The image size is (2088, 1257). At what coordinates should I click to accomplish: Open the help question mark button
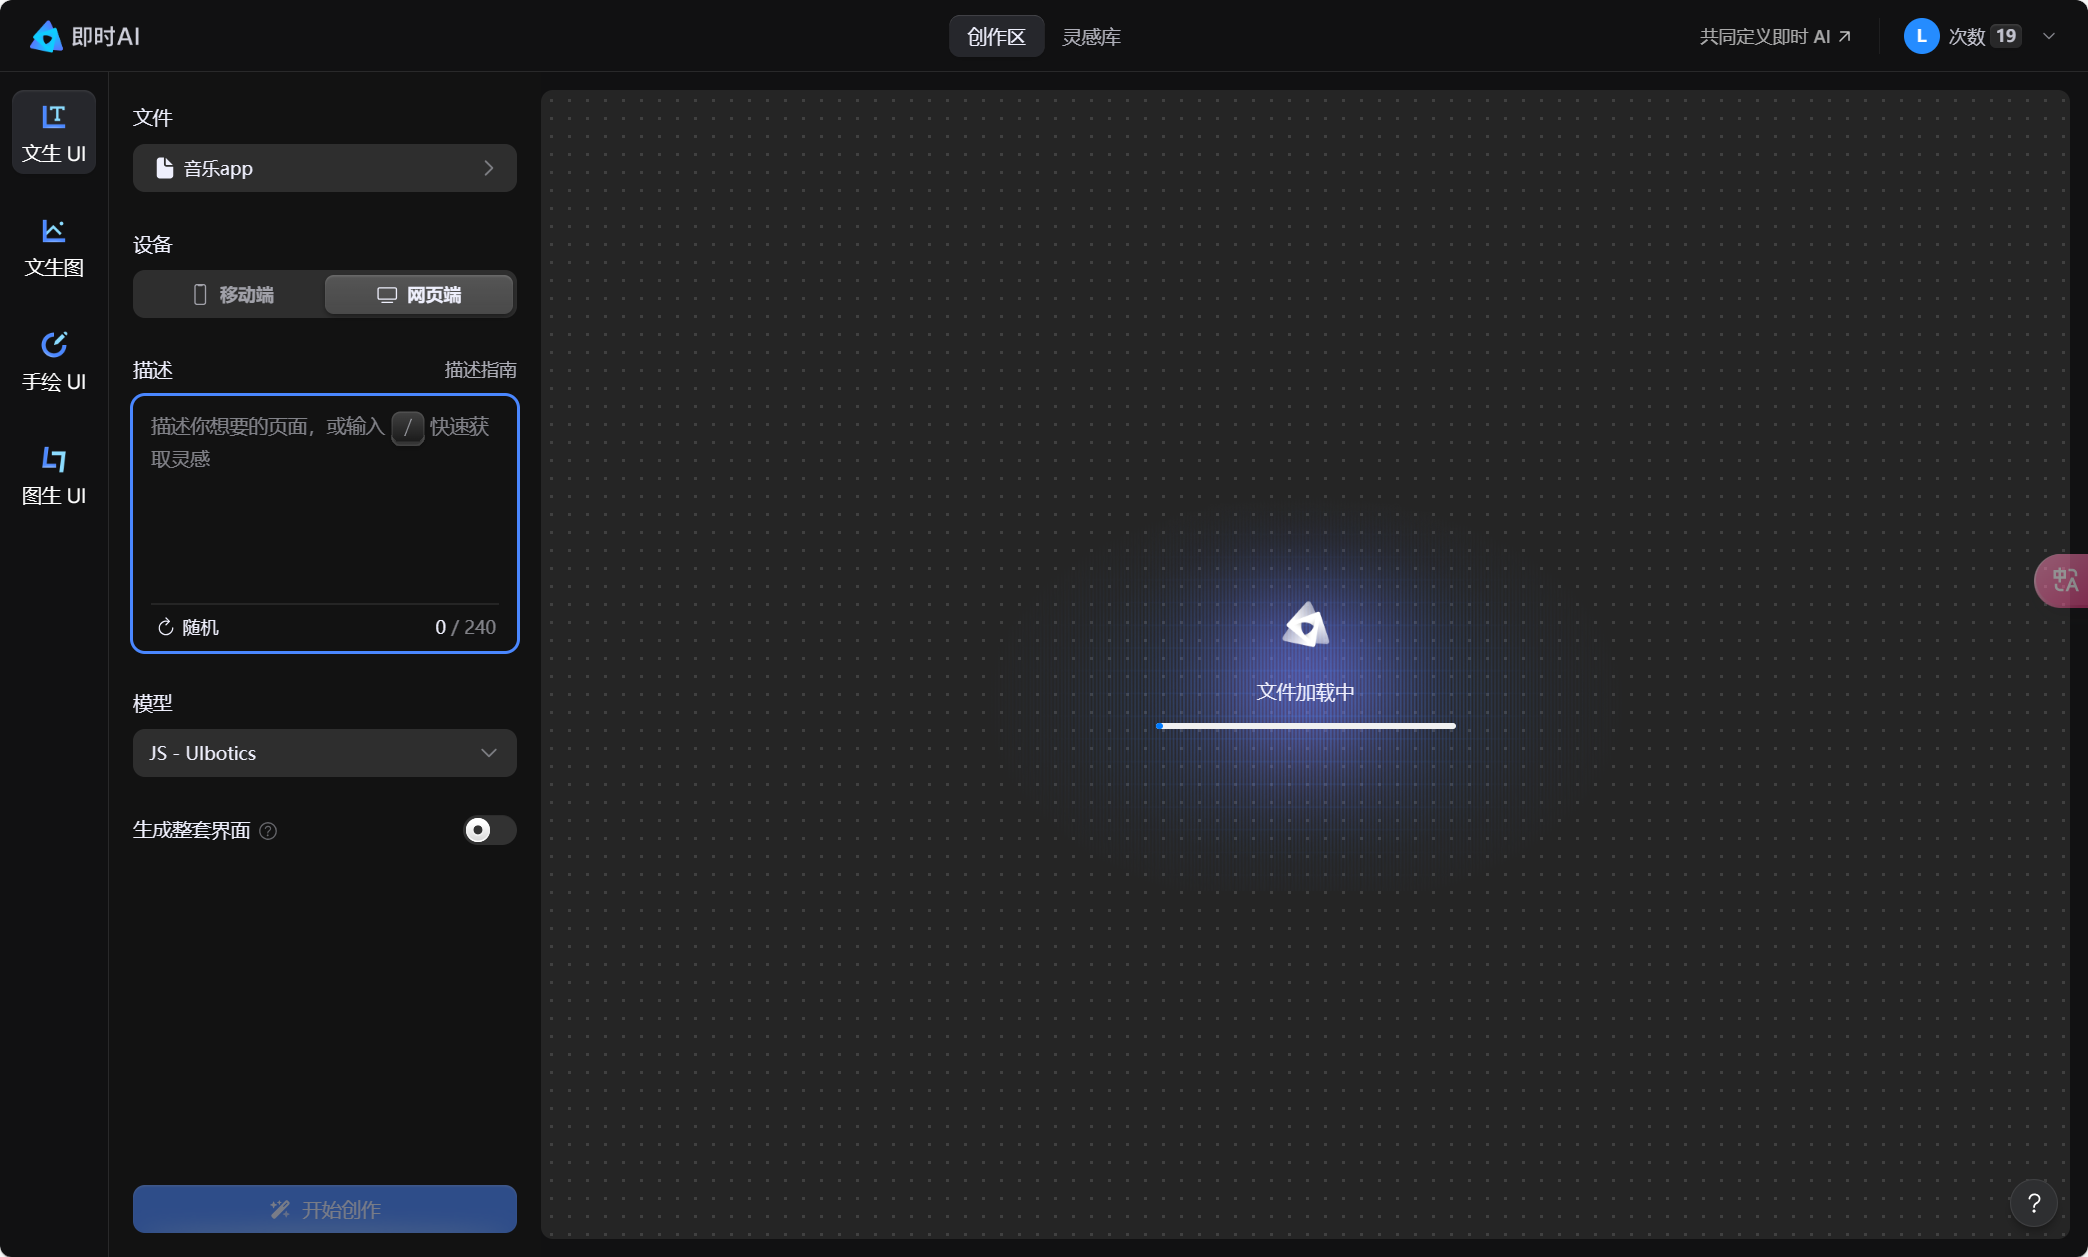pos(2033,1203)
